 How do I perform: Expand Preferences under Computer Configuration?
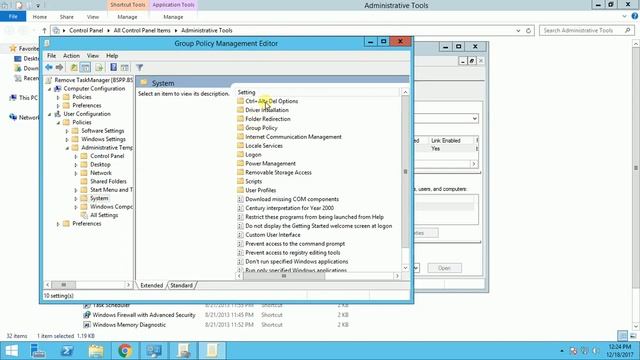(x=58, y=106)
